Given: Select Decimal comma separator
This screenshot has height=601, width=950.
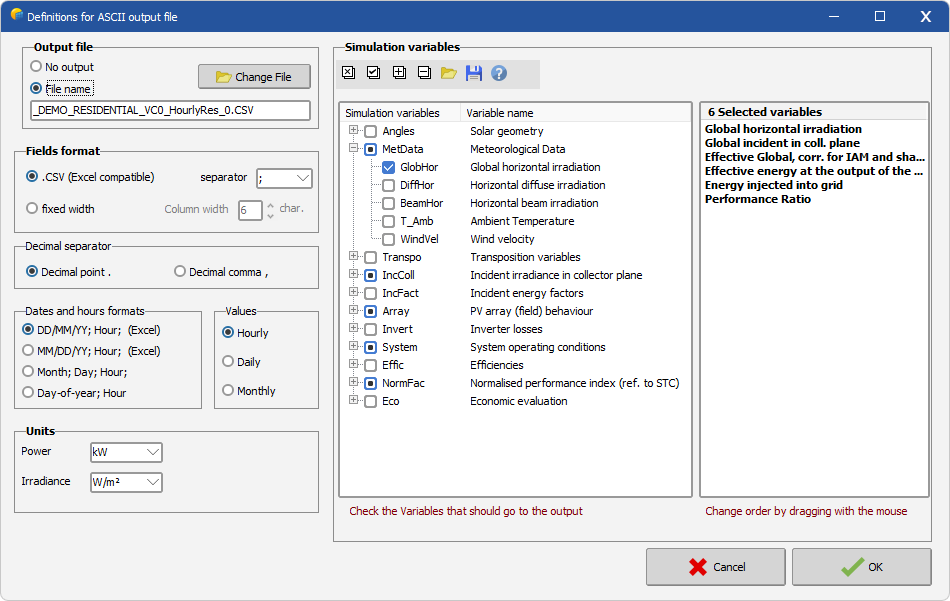Looking at the screenshot, I should 180,271.
